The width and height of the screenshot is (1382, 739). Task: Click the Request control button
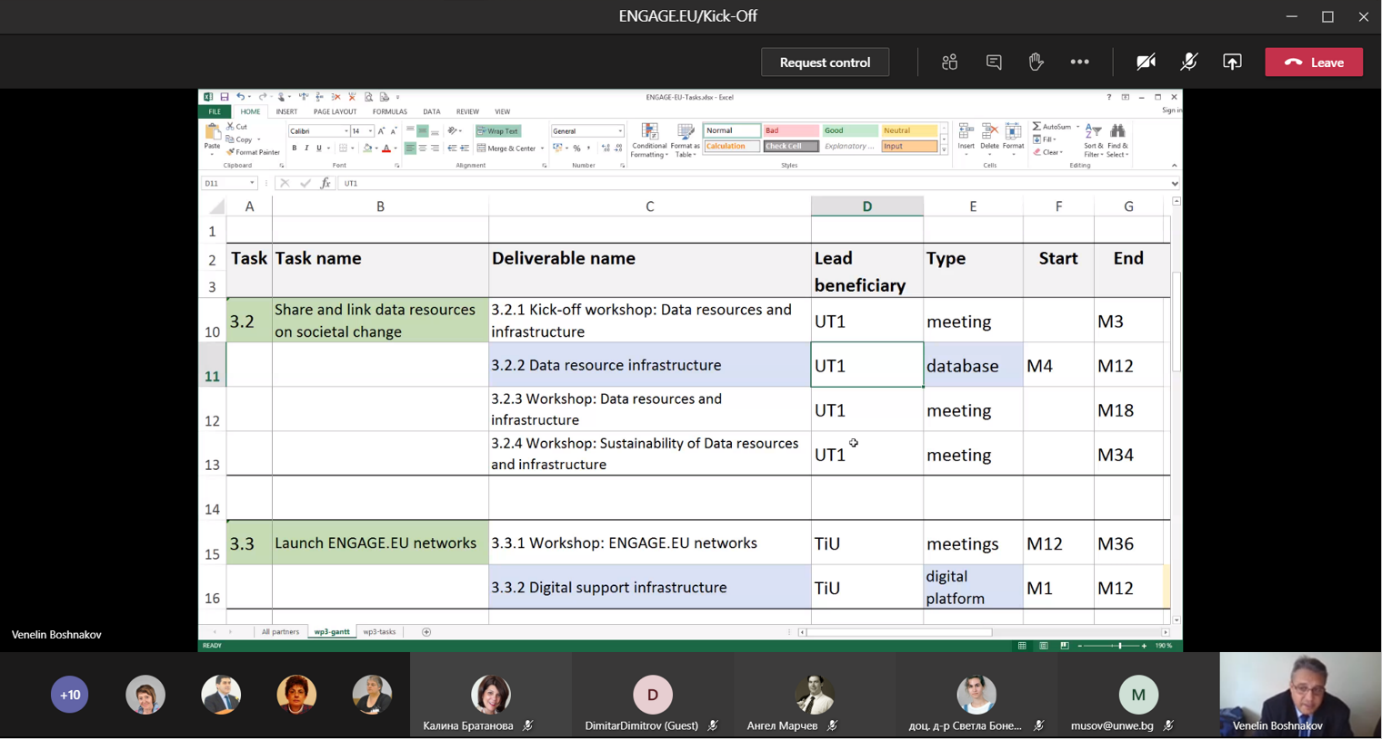[x=825, y=62]
